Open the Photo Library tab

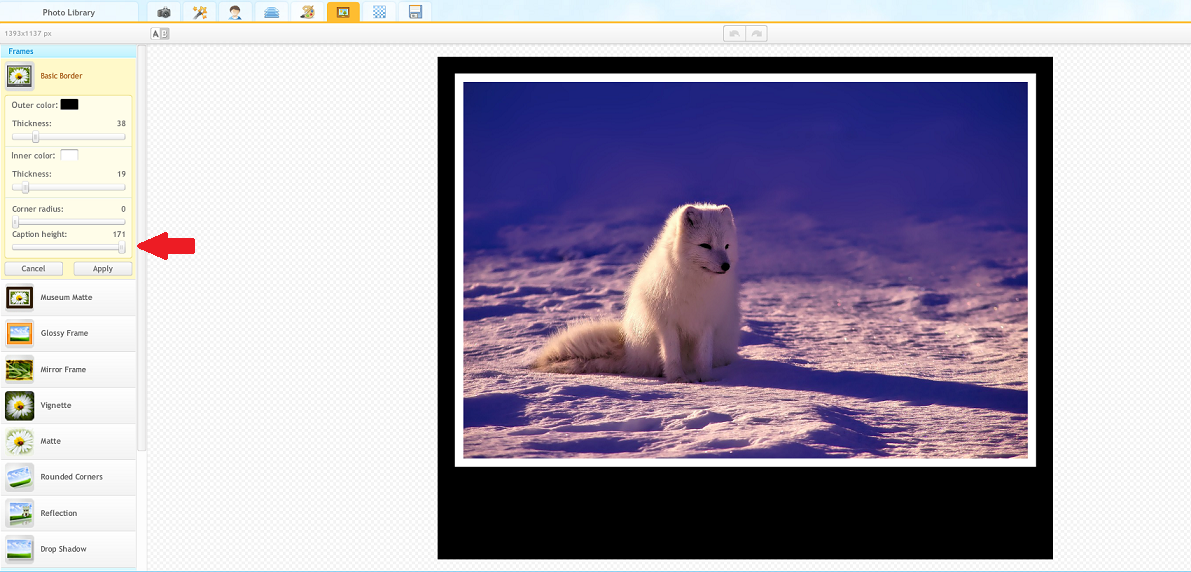tap(69, 12)
